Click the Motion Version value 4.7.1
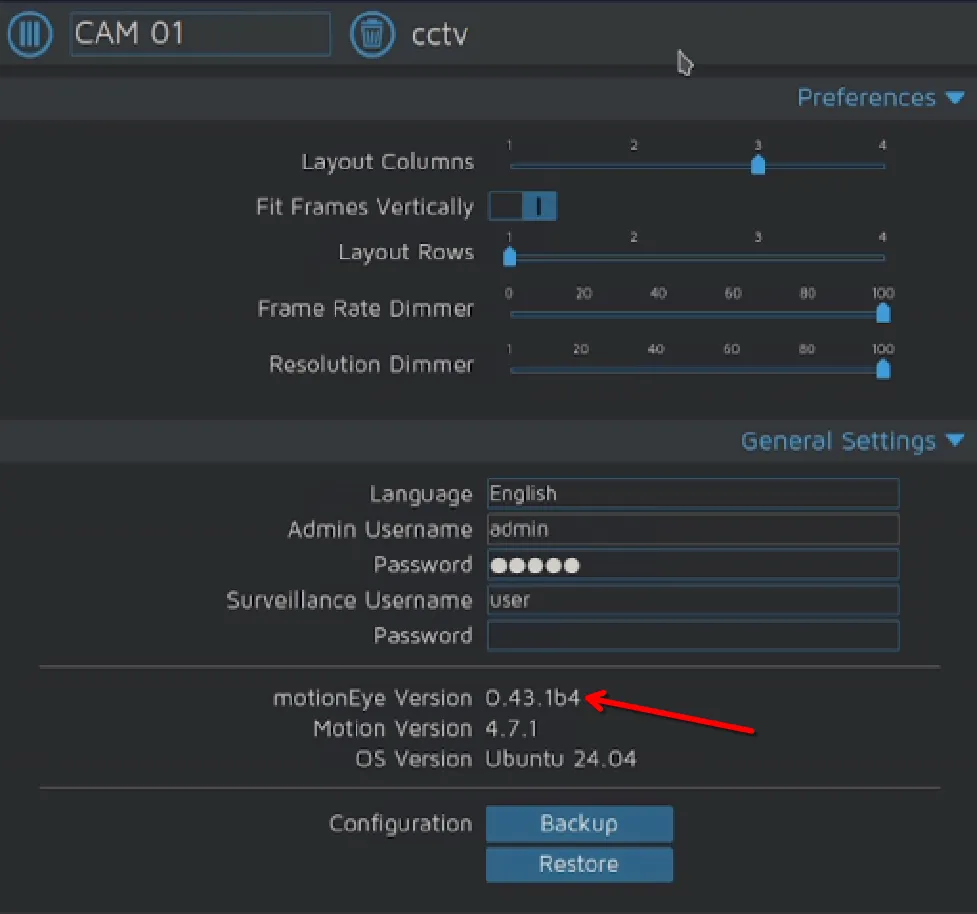This screenshot has width=977, height=914. click(511, 728)
